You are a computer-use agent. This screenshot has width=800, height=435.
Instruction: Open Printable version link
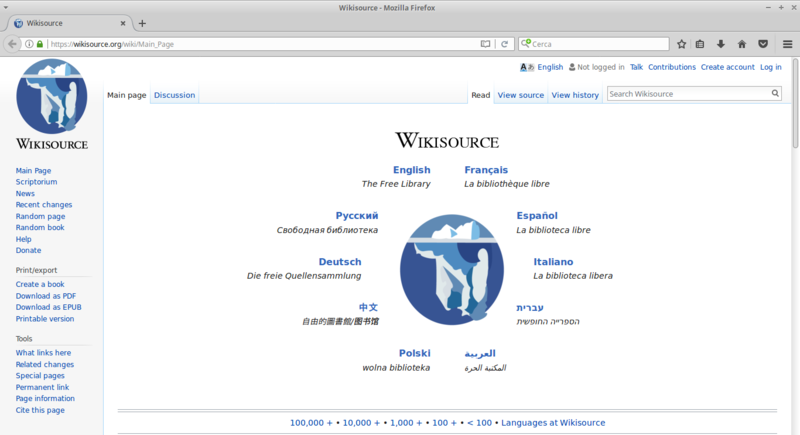[45, 319]
